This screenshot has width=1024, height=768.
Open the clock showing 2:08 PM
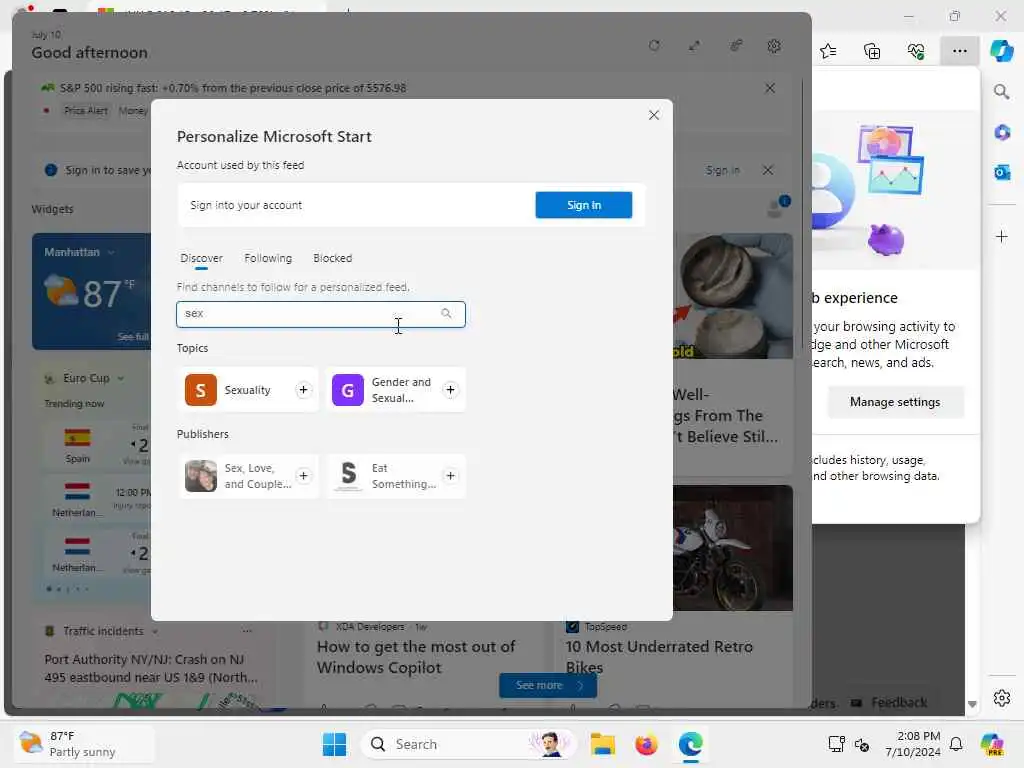tap(913, 744)
